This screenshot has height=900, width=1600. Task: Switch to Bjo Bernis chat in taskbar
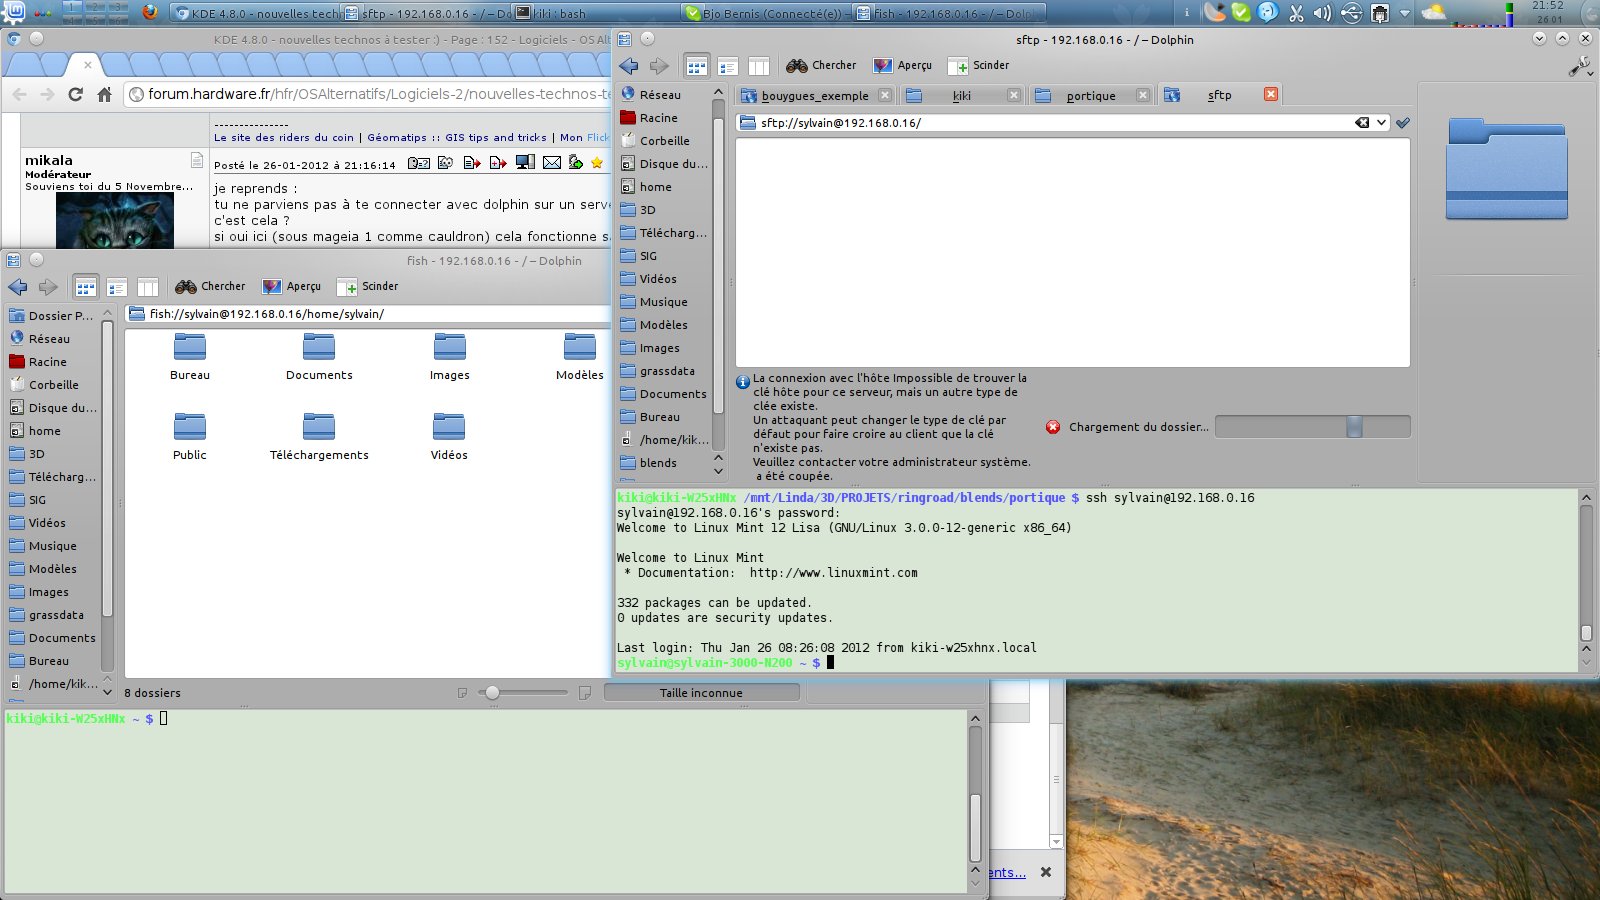coord(768,13)
